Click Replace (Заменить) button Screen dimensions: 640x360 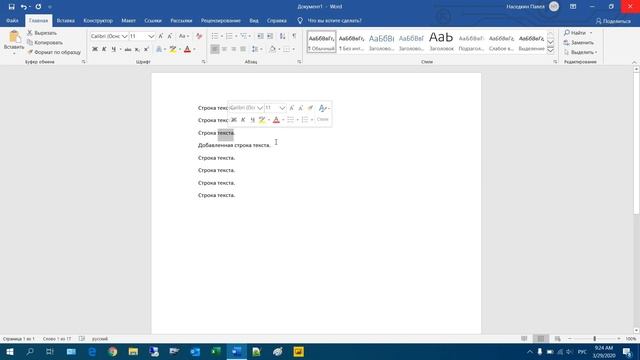point(579,42)
